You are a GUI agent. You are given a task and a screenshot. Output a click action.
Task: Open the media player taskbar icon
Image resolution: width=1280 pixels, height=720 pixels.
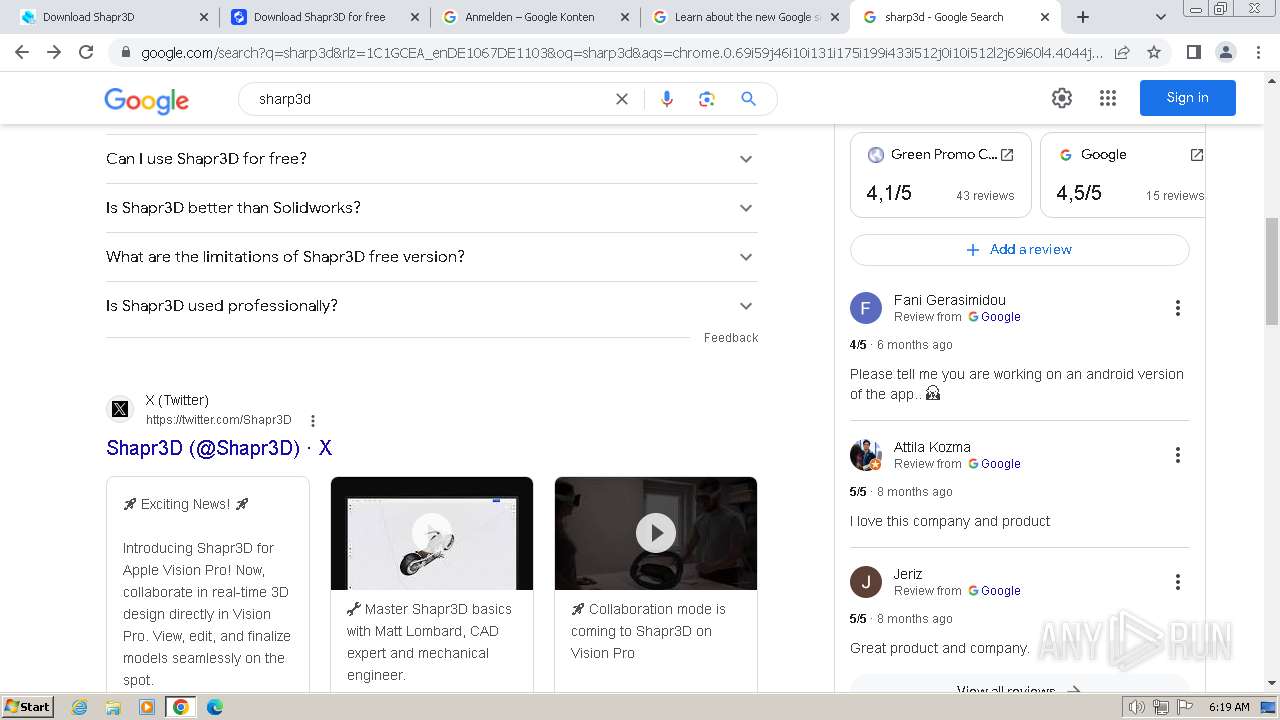tap(147, 707)
